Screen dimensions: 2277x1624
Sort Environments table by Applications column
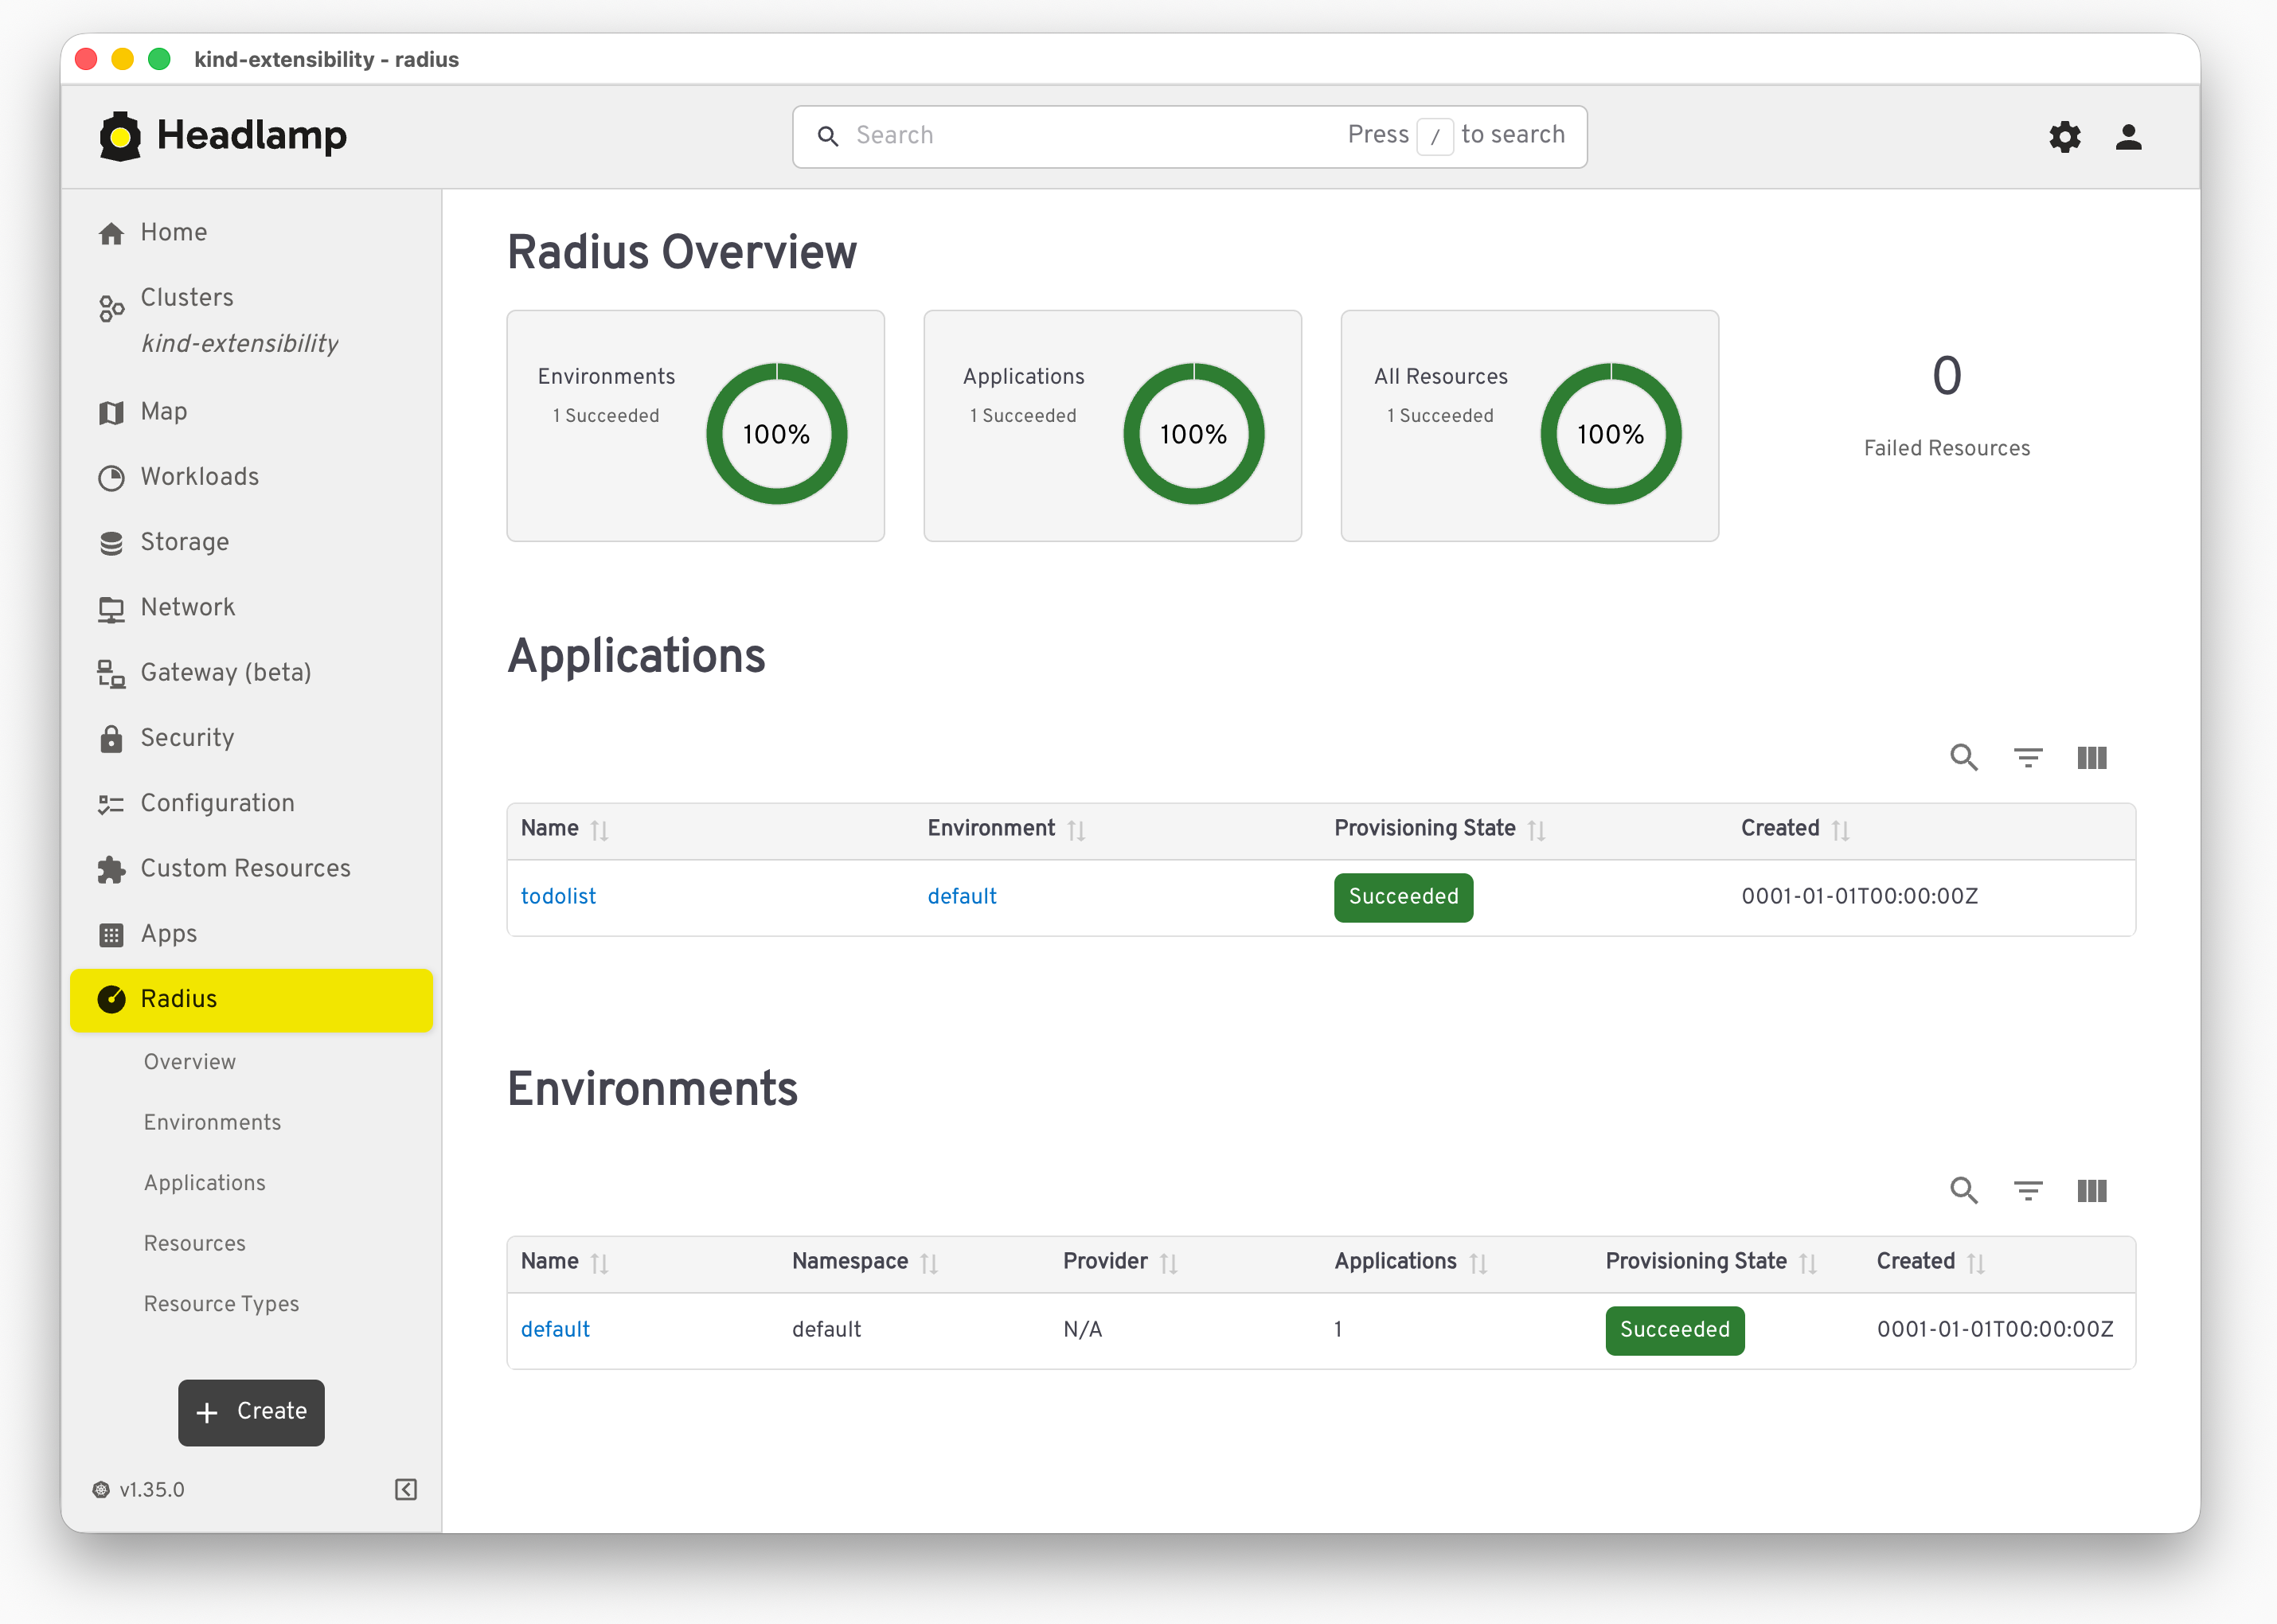click(1479, 1263)
